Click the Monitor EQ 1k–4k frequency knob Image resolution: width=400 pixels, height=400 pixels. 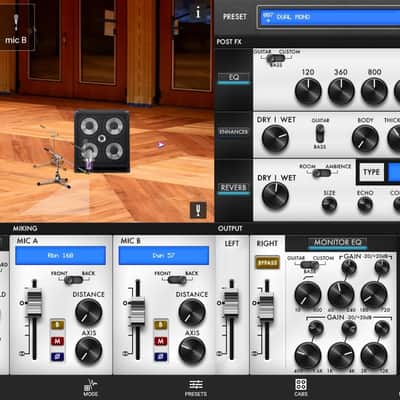[x=341, y=355]
